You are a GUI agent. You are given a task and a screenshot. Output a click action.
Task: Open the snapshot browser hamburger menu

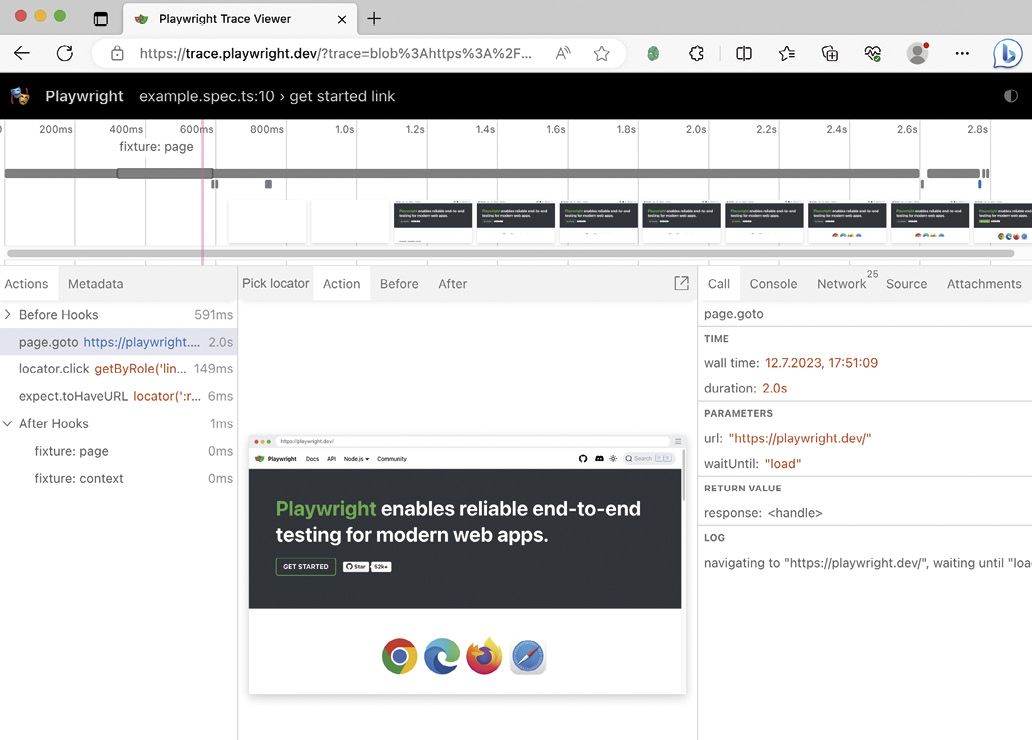(678, 441)
